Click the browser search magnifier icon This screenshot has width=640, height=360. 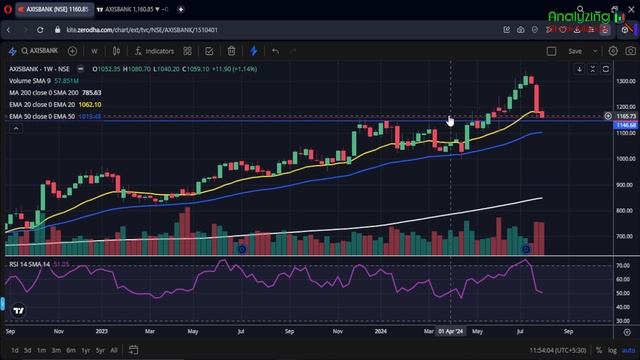(x=580, y=9)
